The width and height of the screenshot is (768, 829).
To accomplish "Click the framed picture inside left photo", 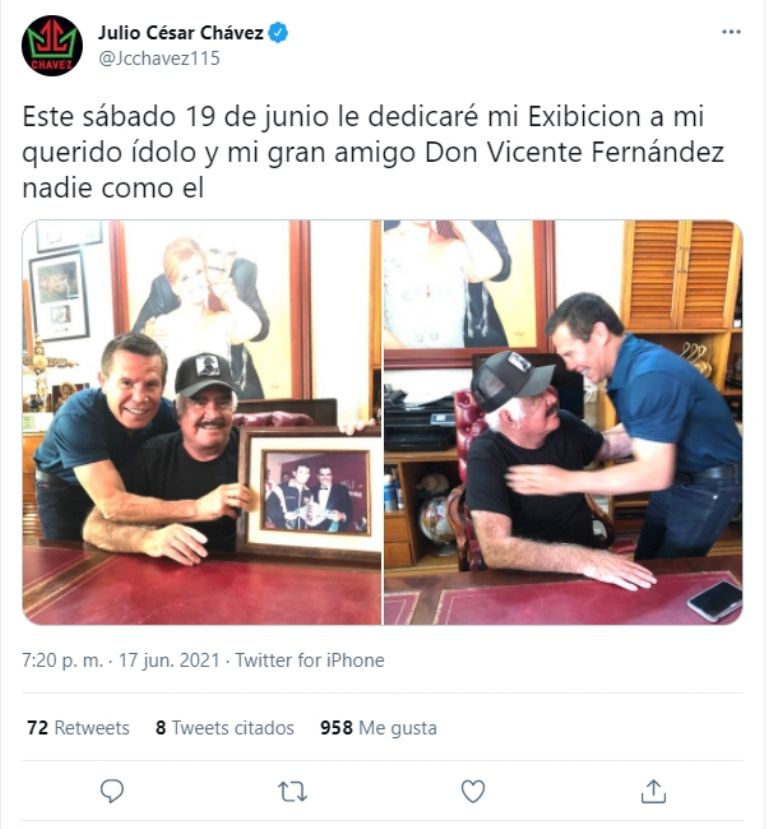I will pyautogui.click(x=312, y=492).
